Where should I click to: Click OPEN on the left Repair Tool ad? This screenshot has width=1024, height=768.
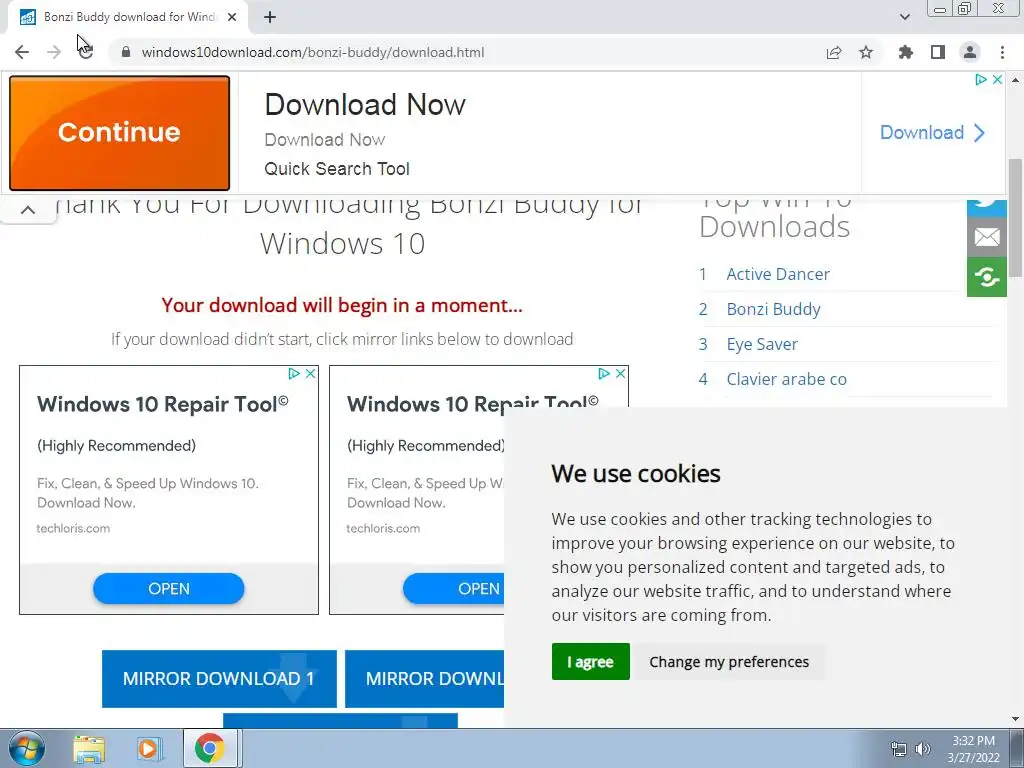tap(168, 588)
